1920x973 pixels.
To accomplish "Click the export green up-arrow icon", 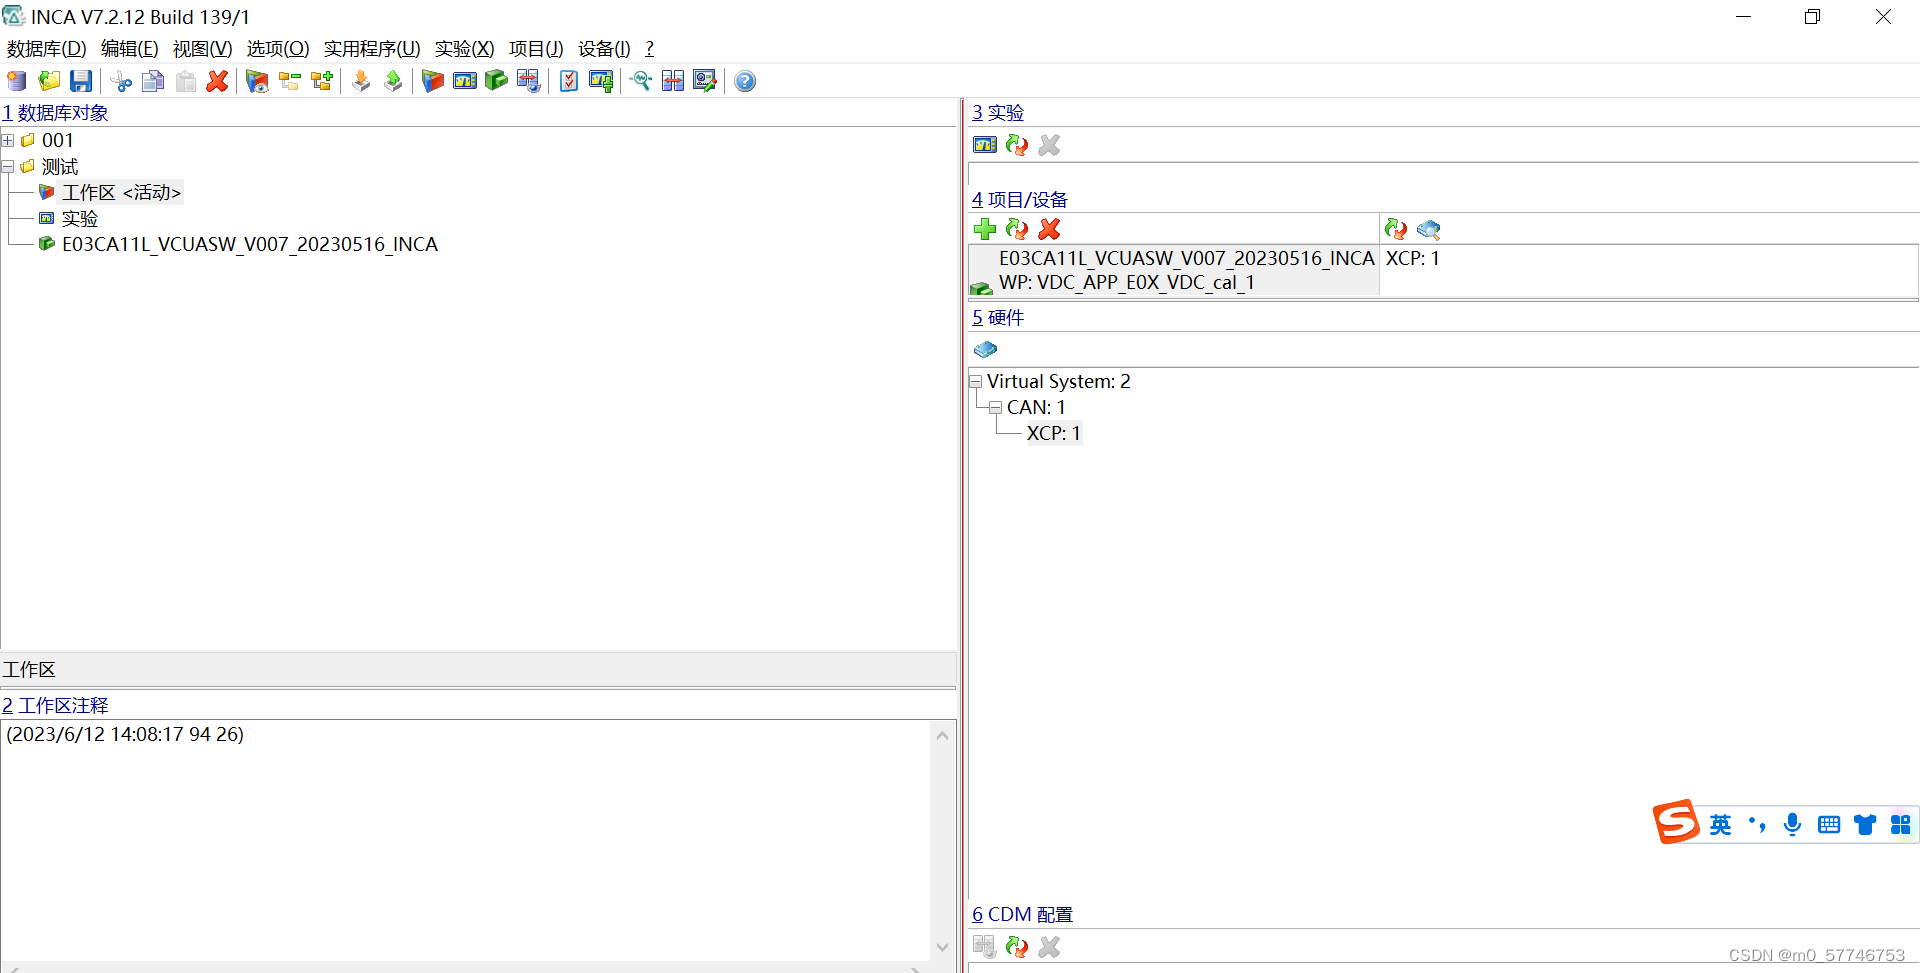I will [x=393, y=81].
